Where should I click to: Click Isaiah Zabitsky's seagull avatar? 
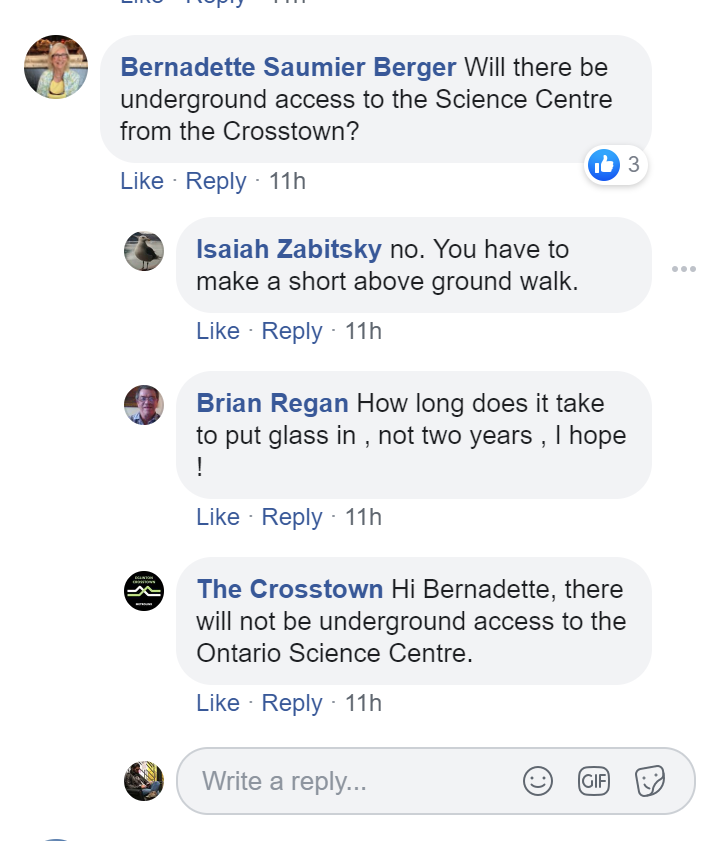tap(144, 251)
